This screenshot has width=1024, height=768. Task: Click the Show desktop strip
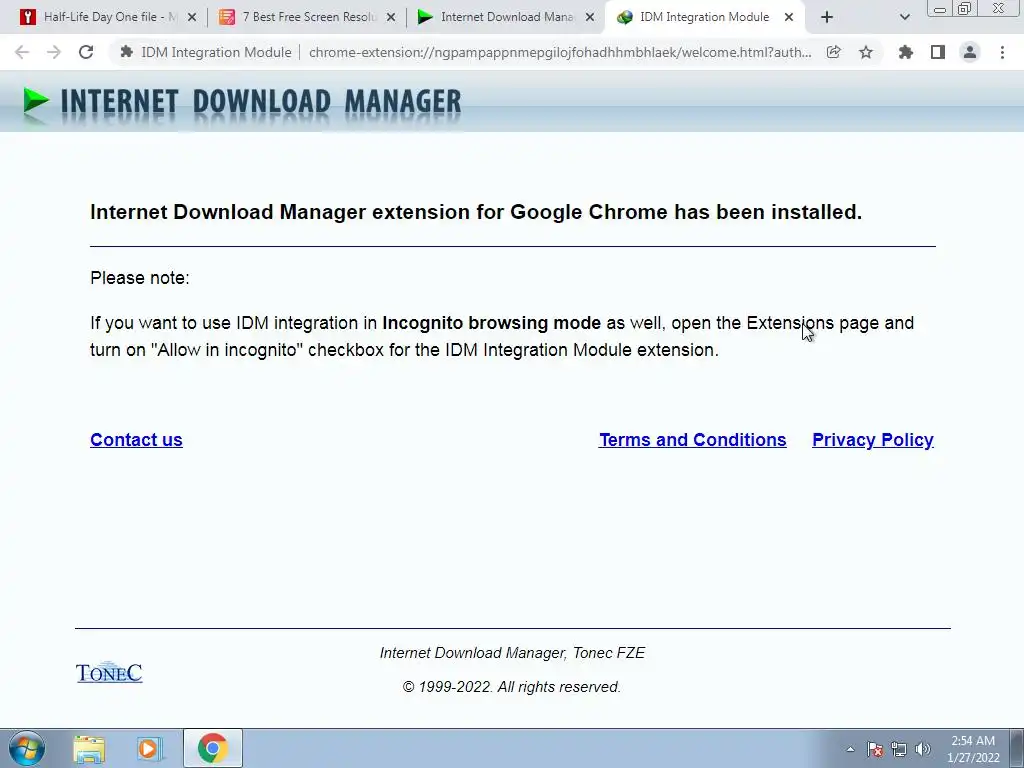tap(1017, 748)
